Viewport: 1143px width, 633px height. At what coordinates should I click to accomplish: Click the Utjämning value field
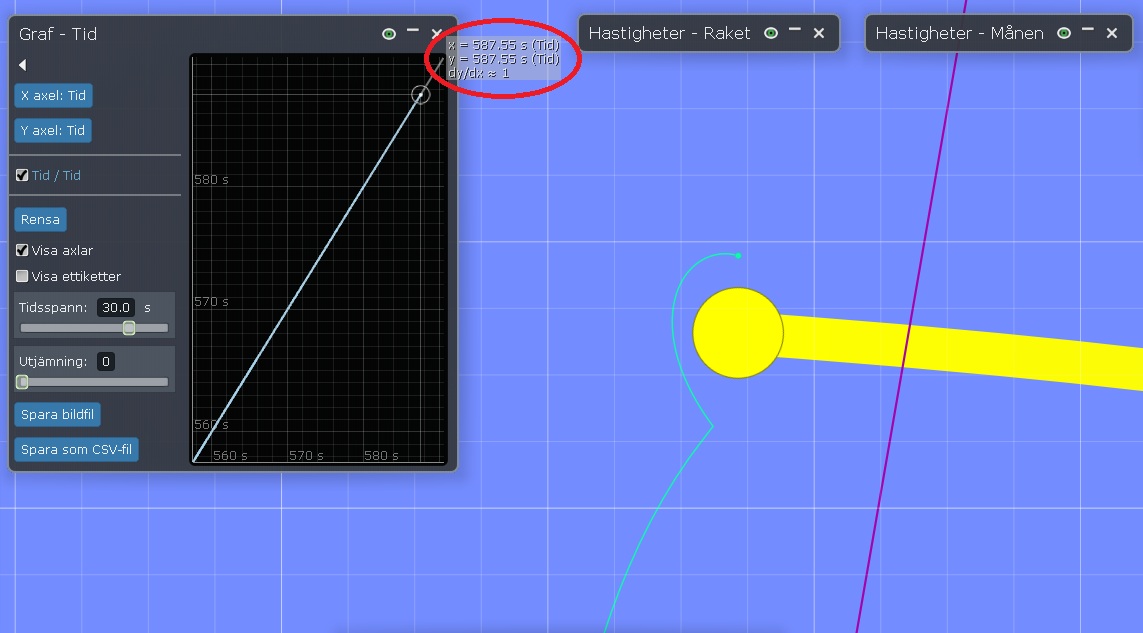(x=105, y=361)
